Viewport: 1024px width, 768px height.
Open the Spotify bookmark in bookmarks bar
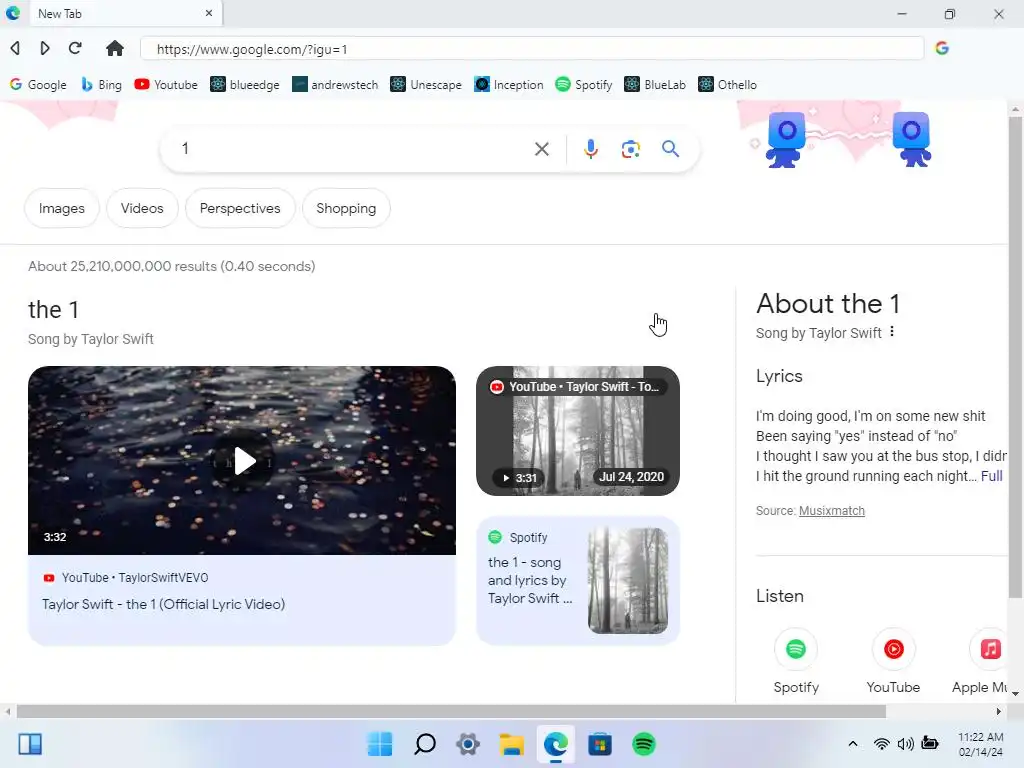pos(584,85)
